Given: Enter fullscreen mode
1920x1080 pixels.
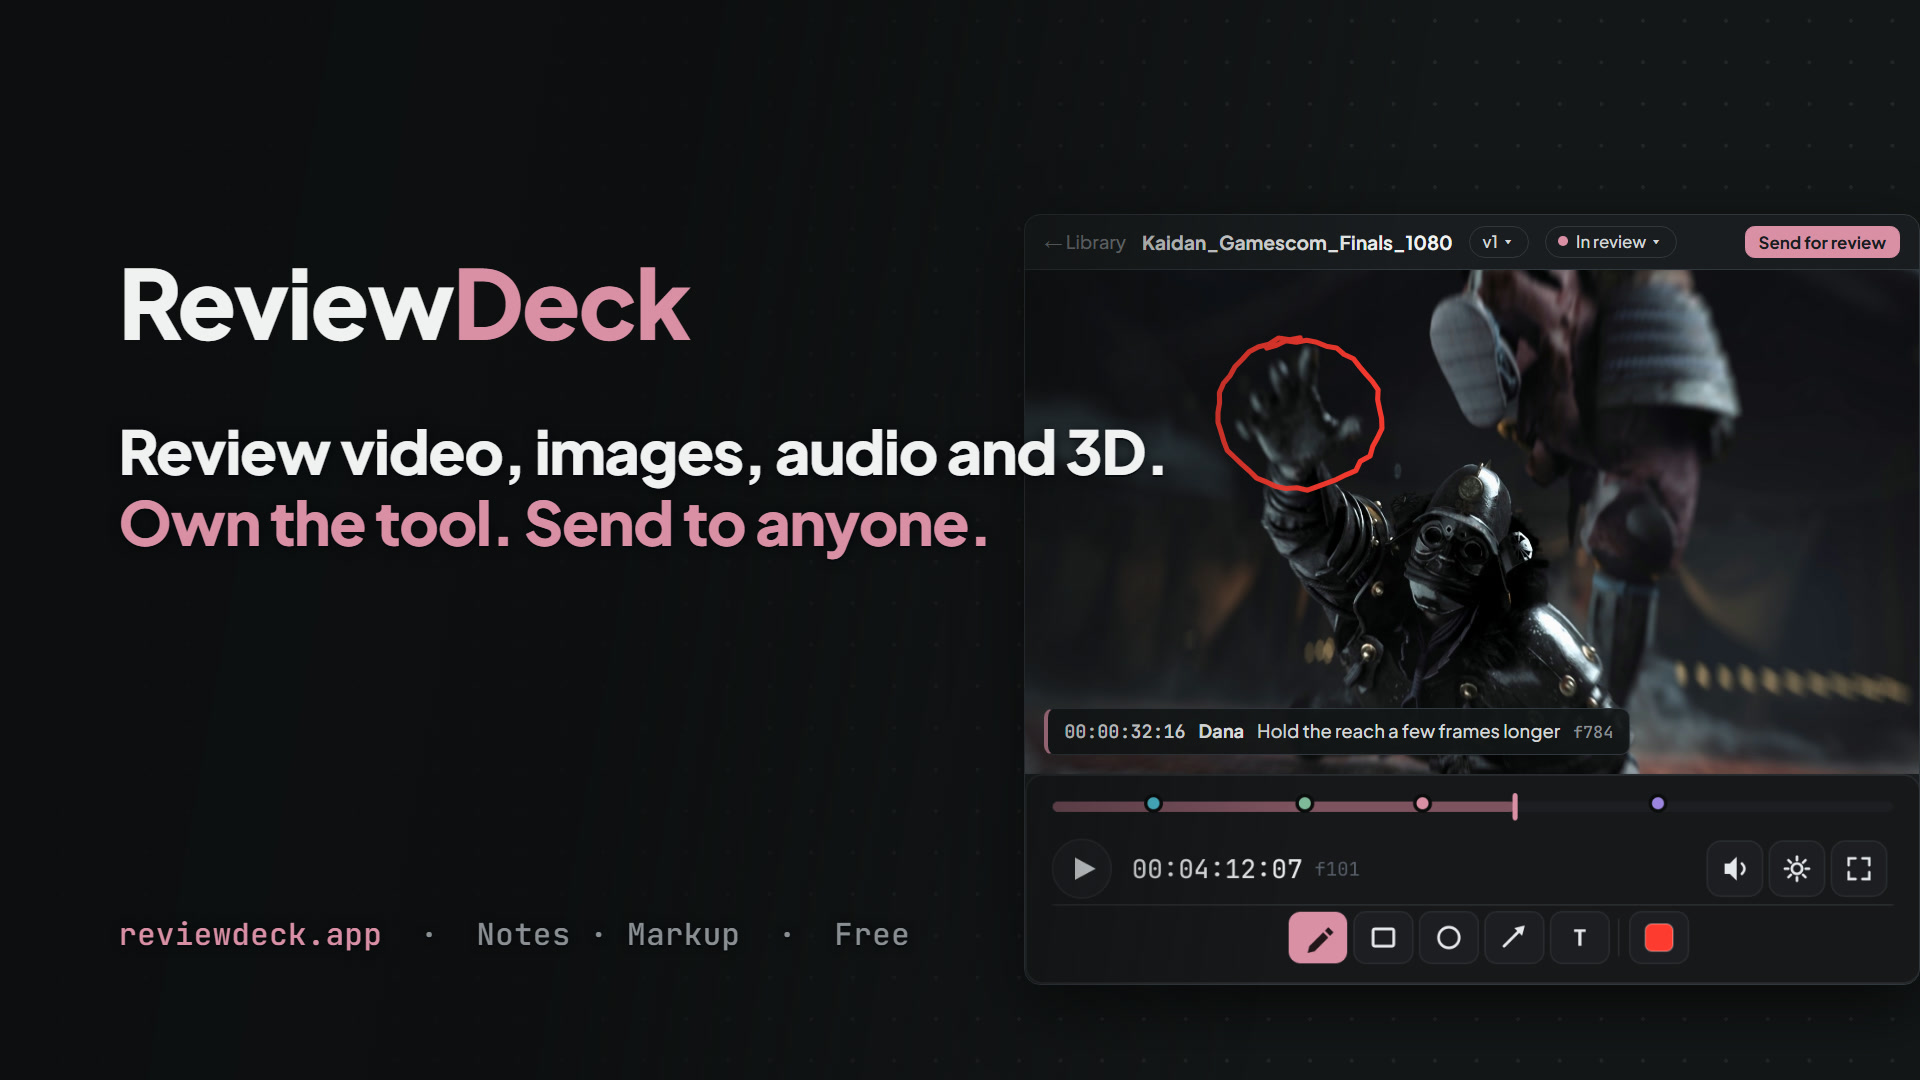Looking at the screenshot, I should click(1859, 868).
